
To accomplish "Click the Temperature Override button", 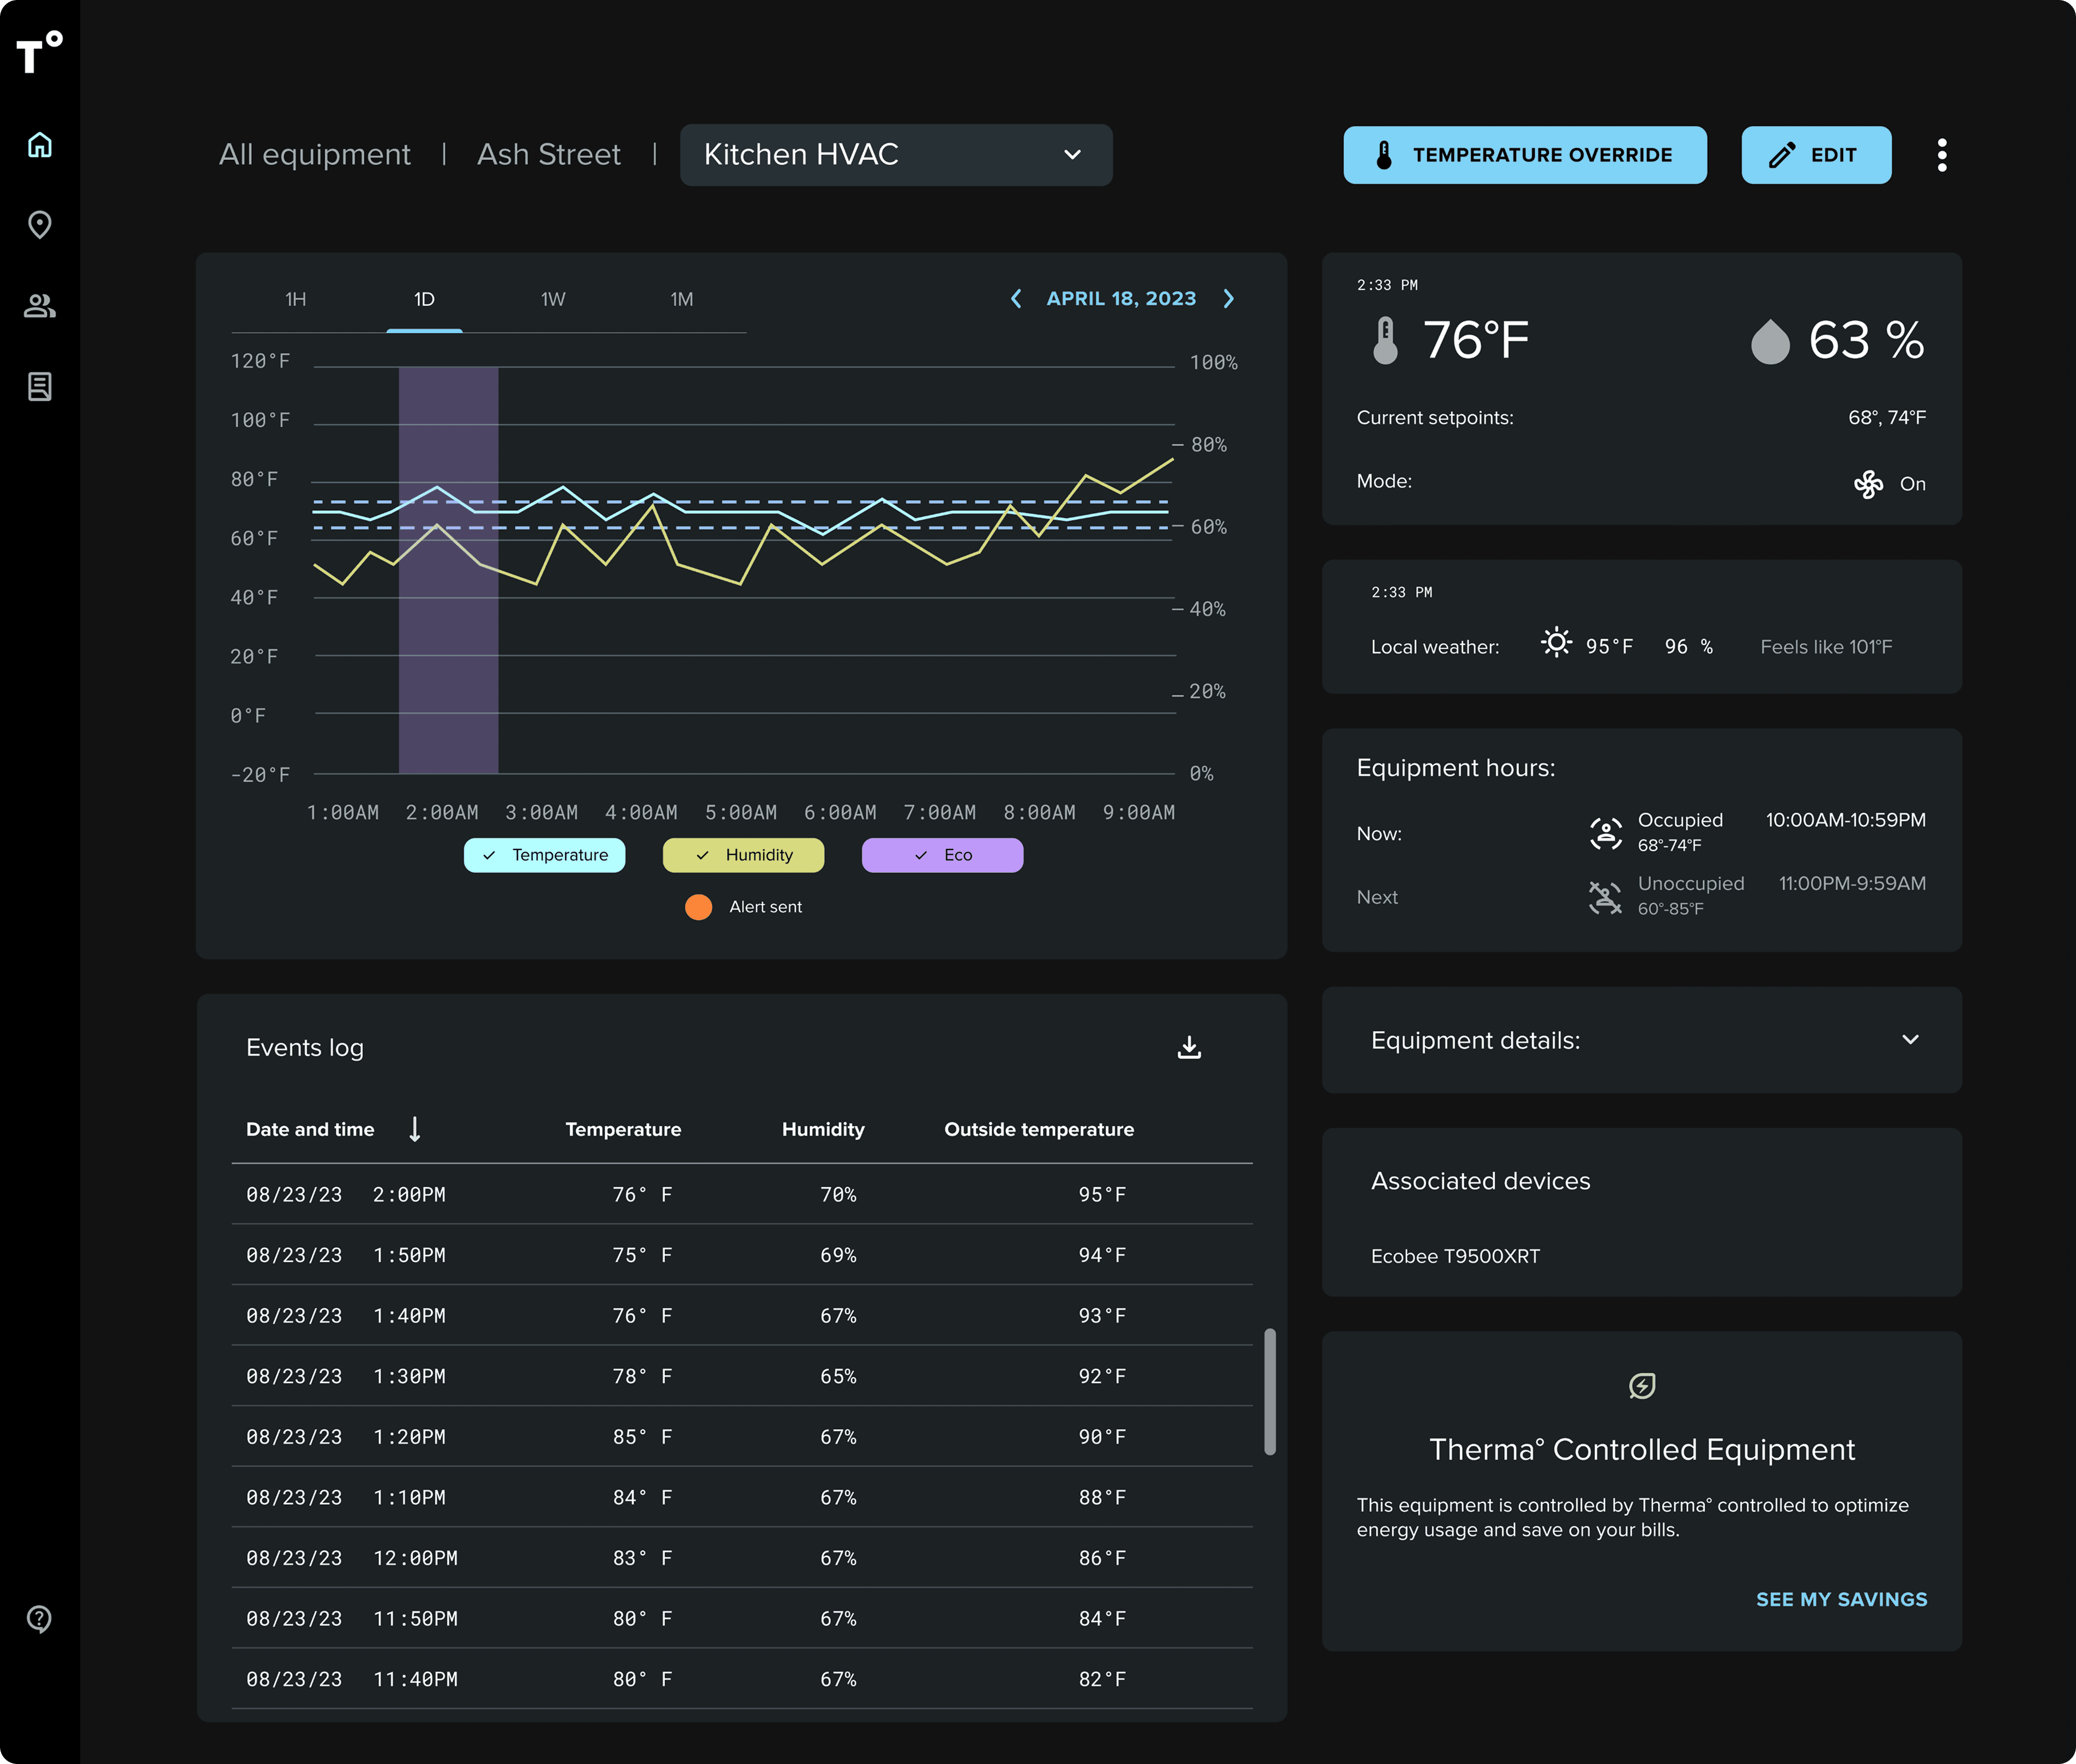I will coord(1524,155).
